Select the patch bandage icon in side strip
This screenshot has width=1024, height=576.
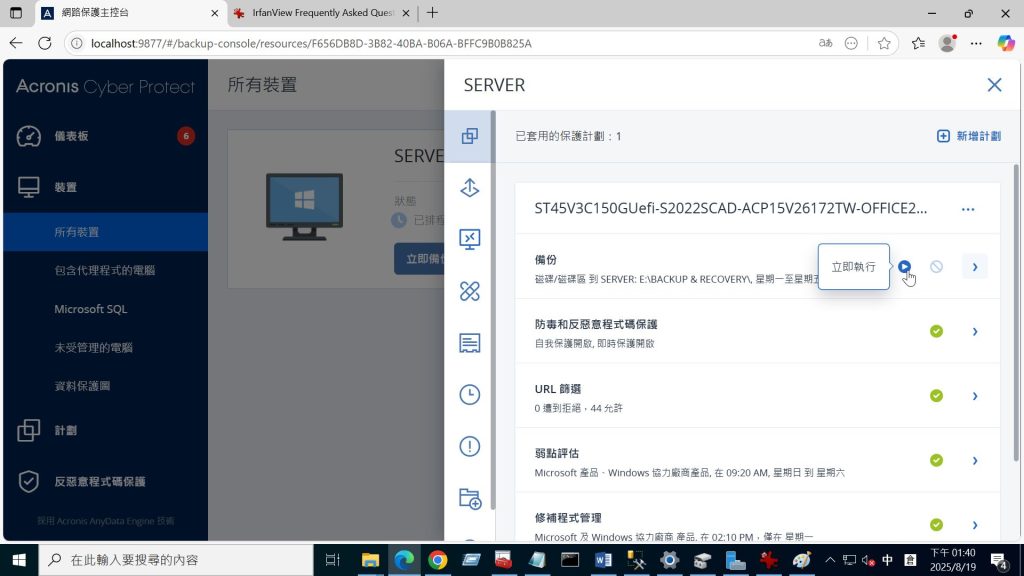[x=470, y=291]
